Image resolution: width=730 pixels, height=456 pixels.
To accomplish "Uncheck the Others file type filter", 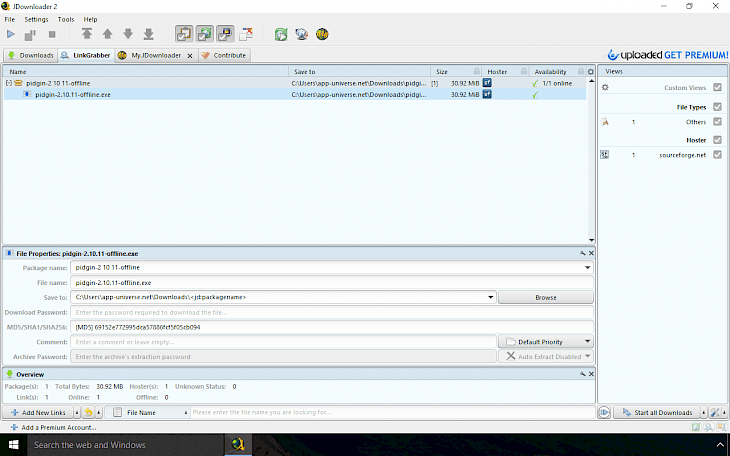I will click(x=717, y=122).
